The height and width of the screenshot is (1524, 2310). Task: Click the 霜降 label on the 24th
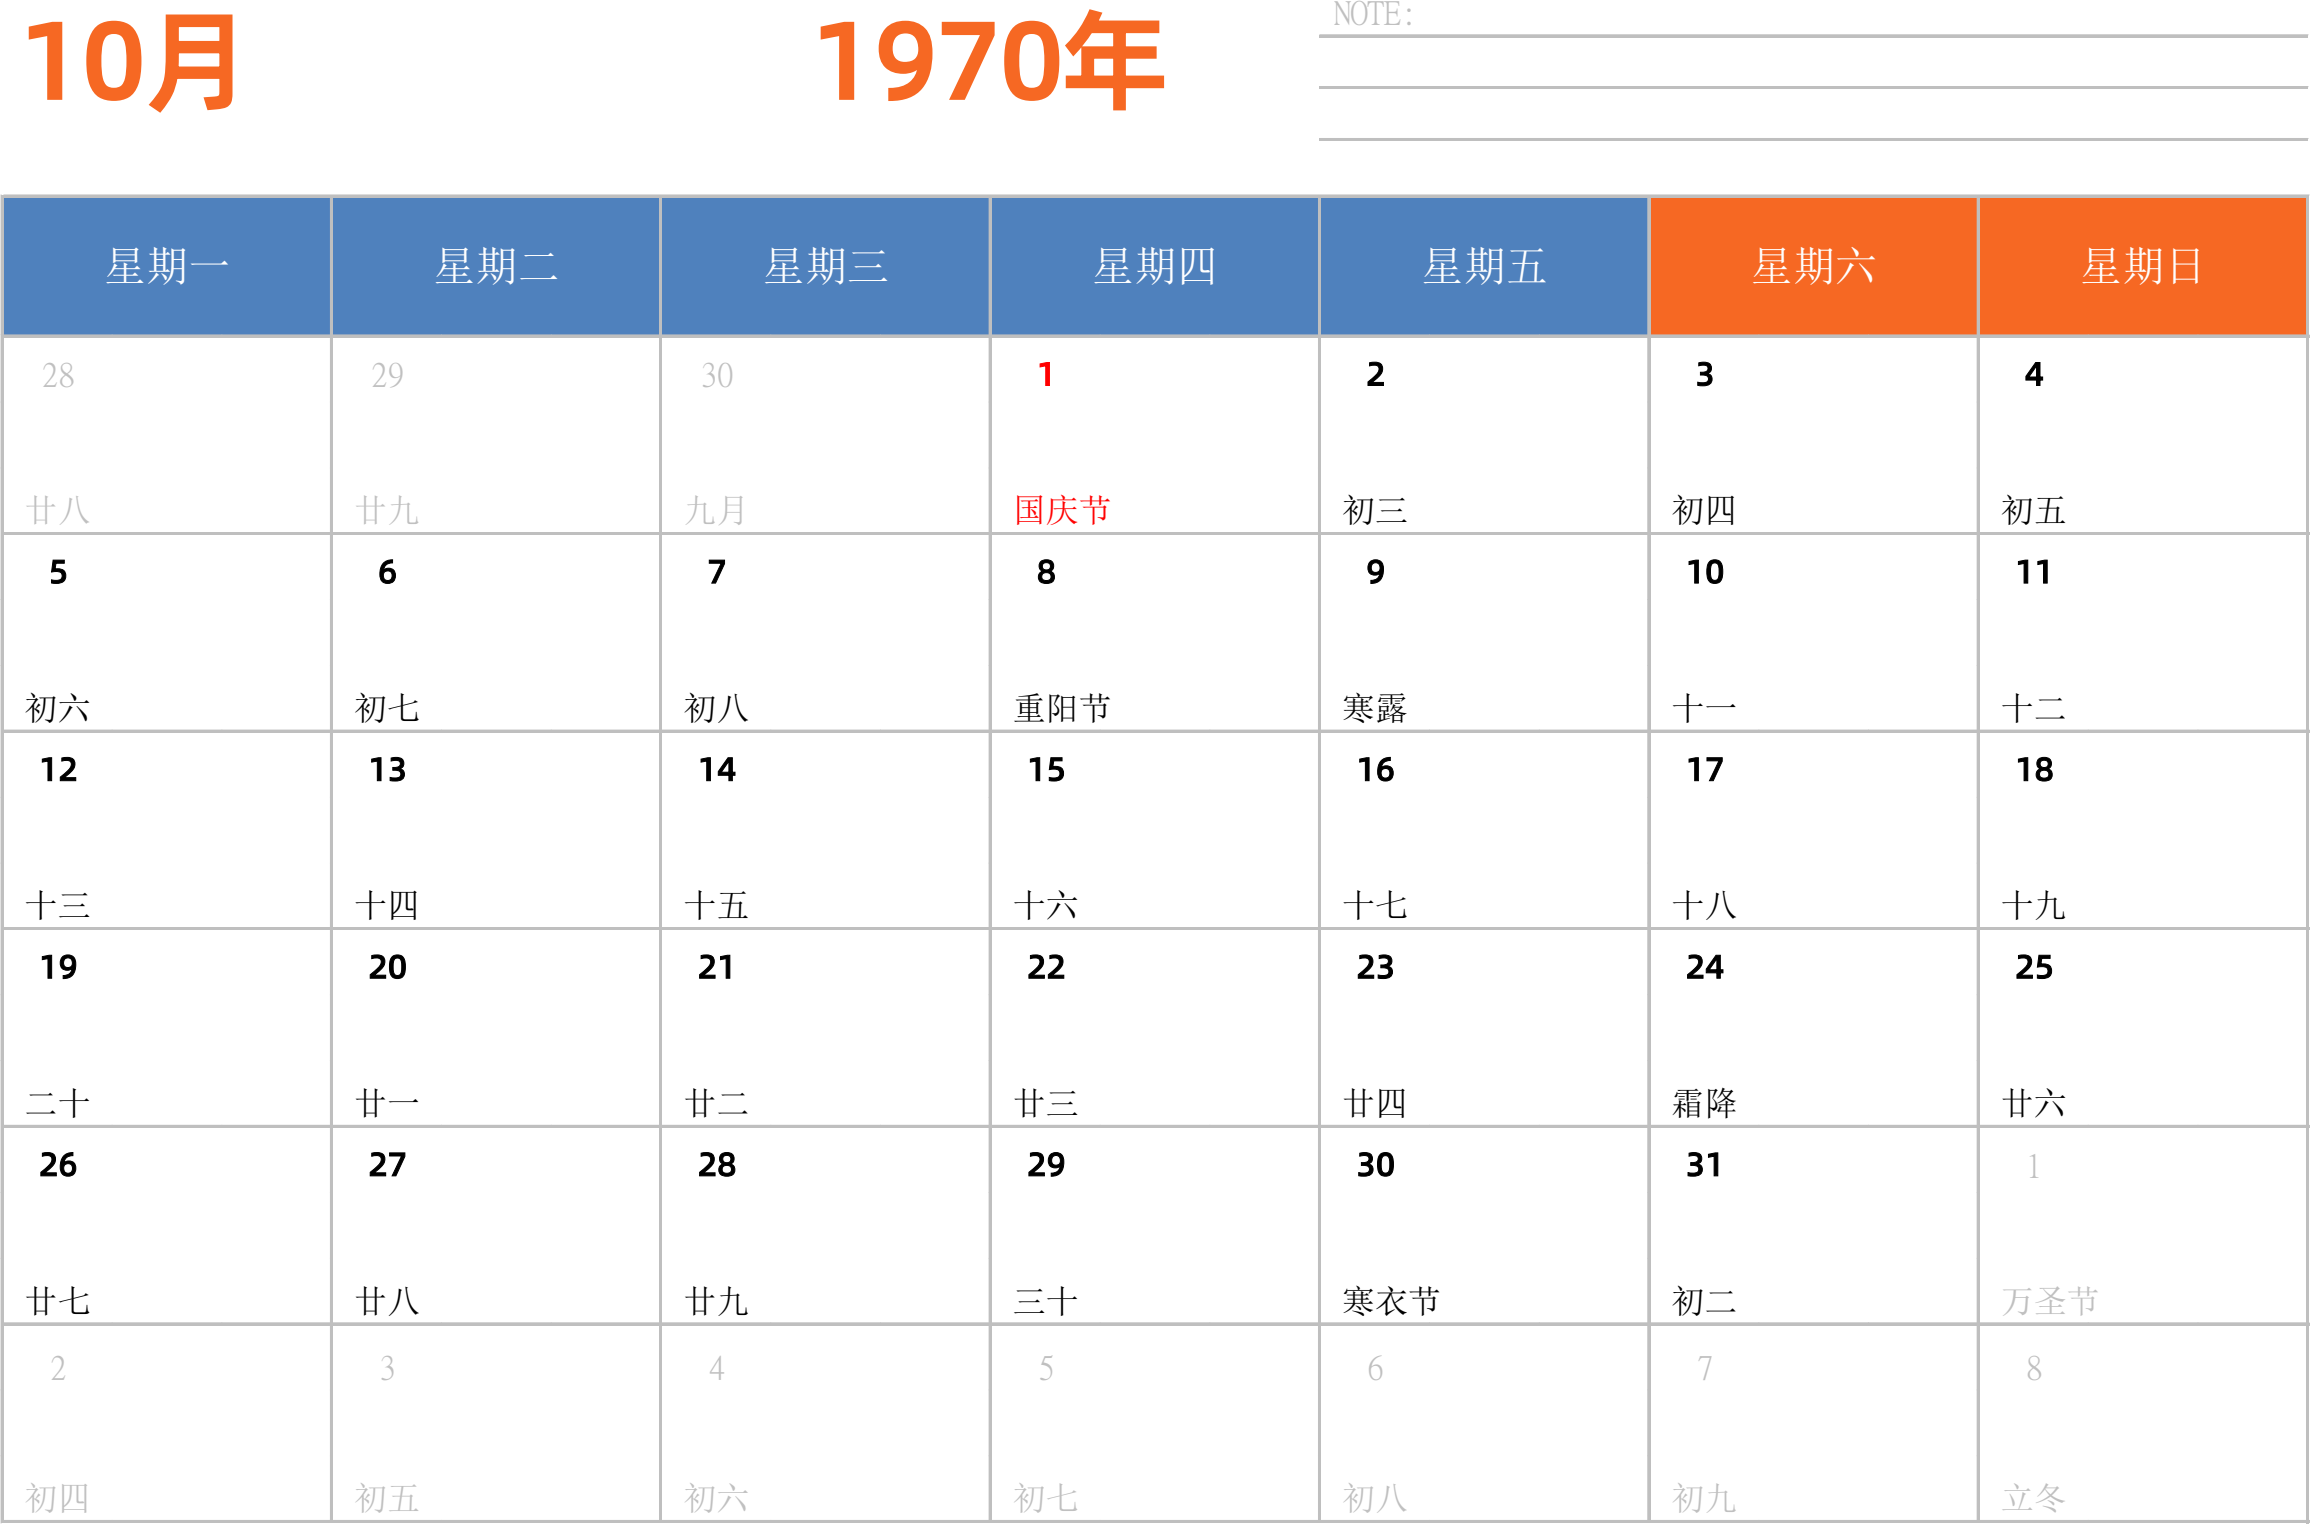[1704, 1103]
